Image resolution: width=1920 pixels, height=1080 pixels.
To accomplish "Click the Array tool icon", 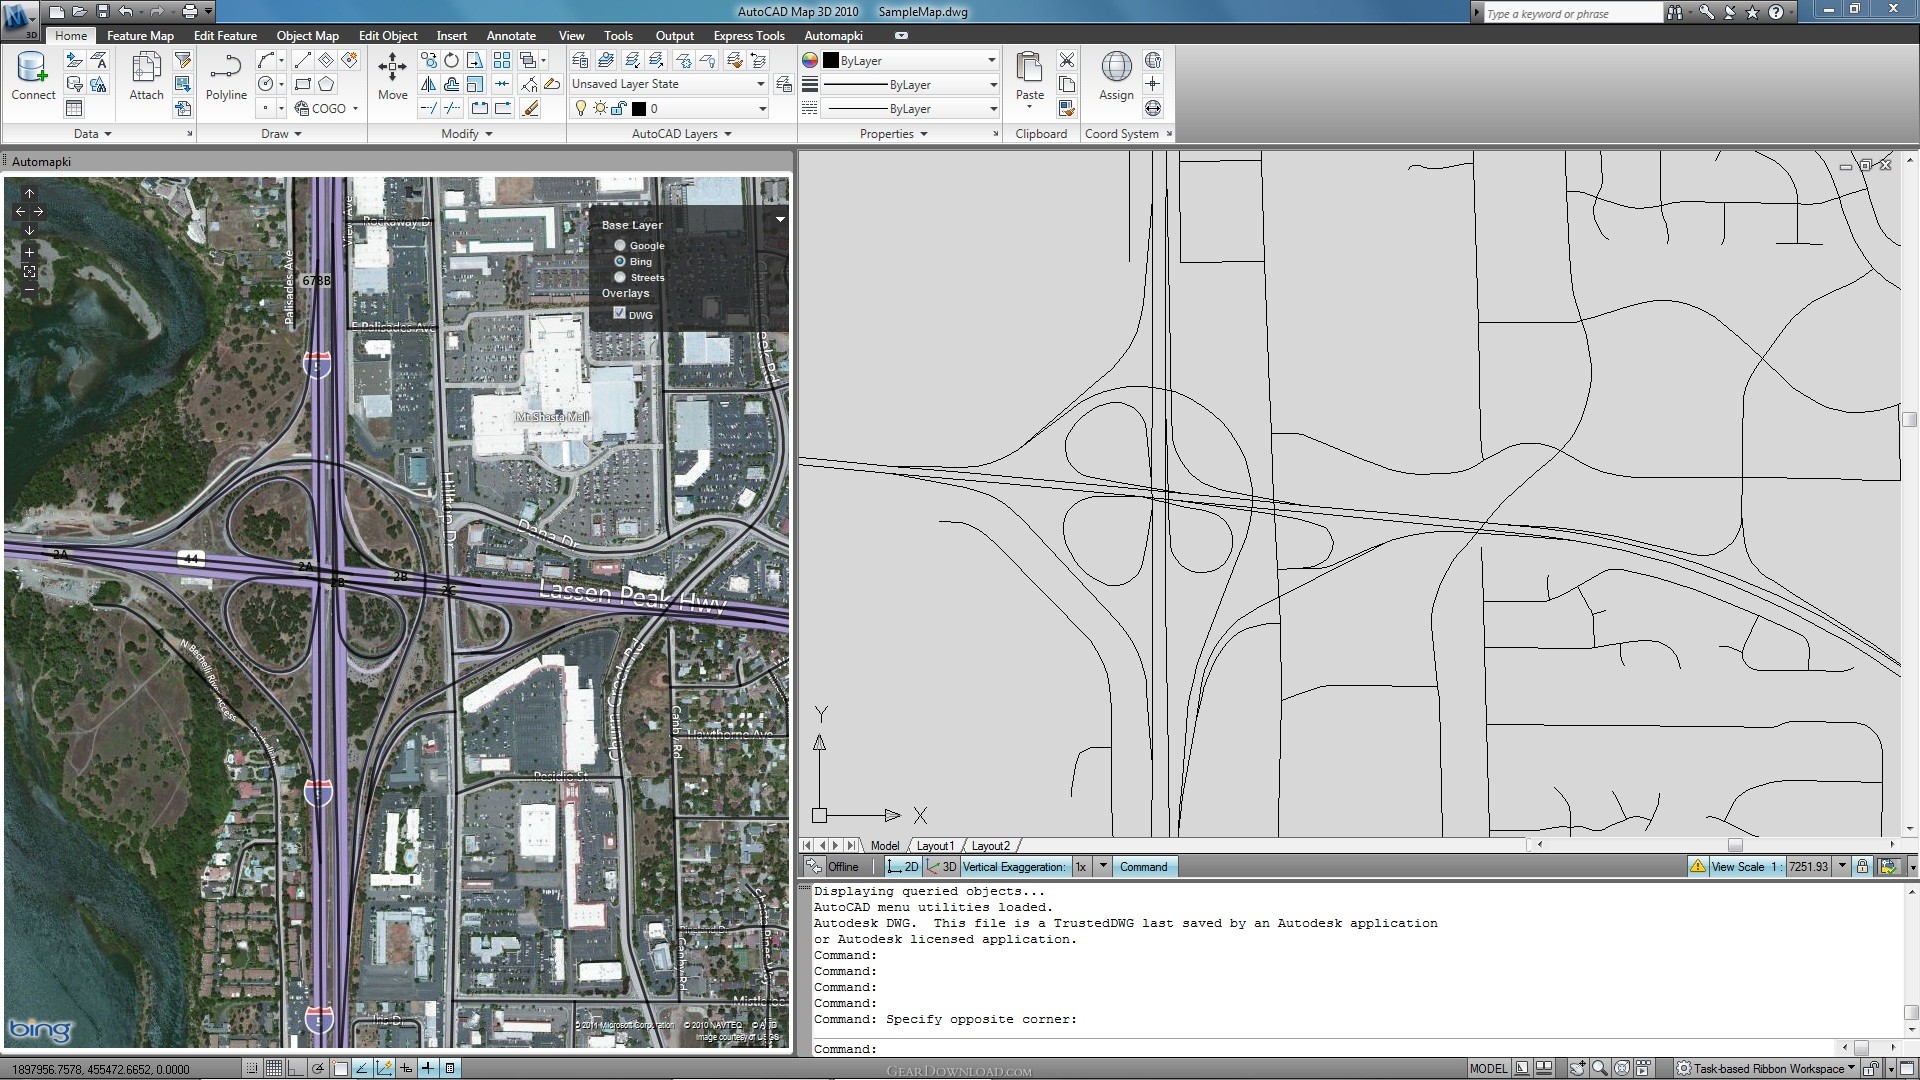I will [502, 60].
